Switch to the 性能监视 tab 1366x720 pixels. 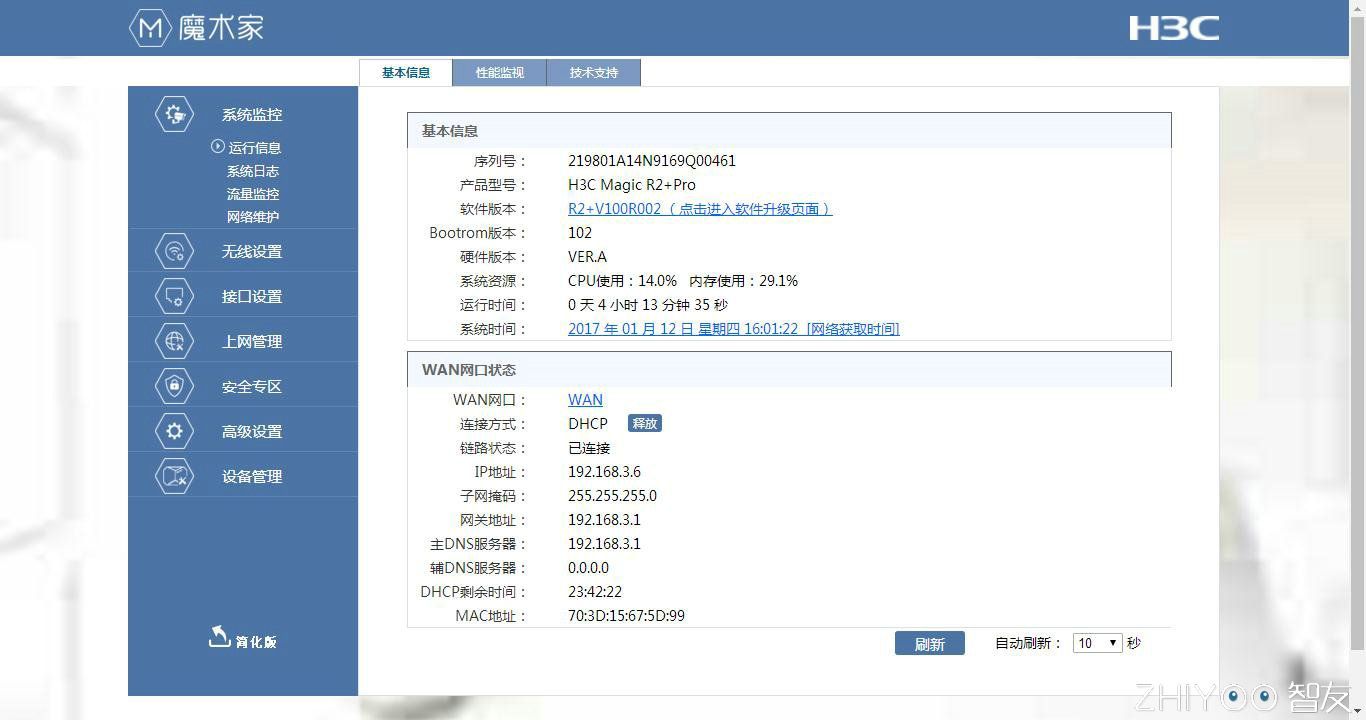499,72
